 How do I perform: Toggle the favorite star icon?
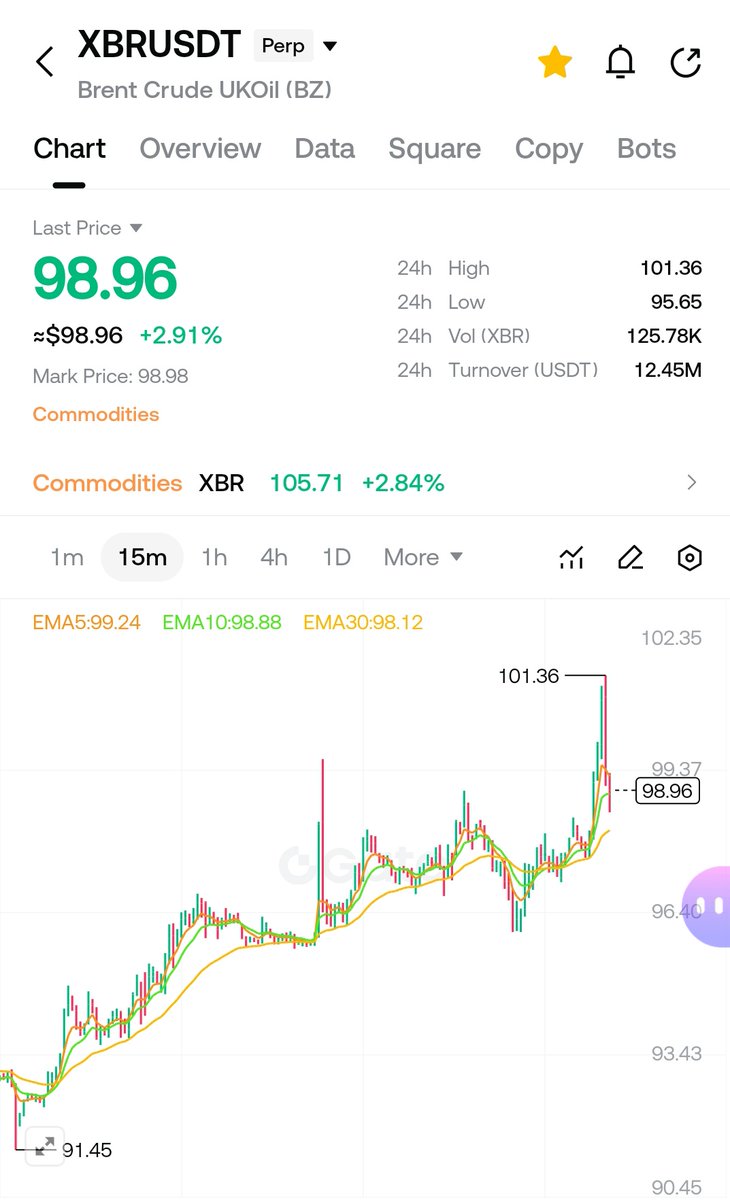(x=555, y=62)
